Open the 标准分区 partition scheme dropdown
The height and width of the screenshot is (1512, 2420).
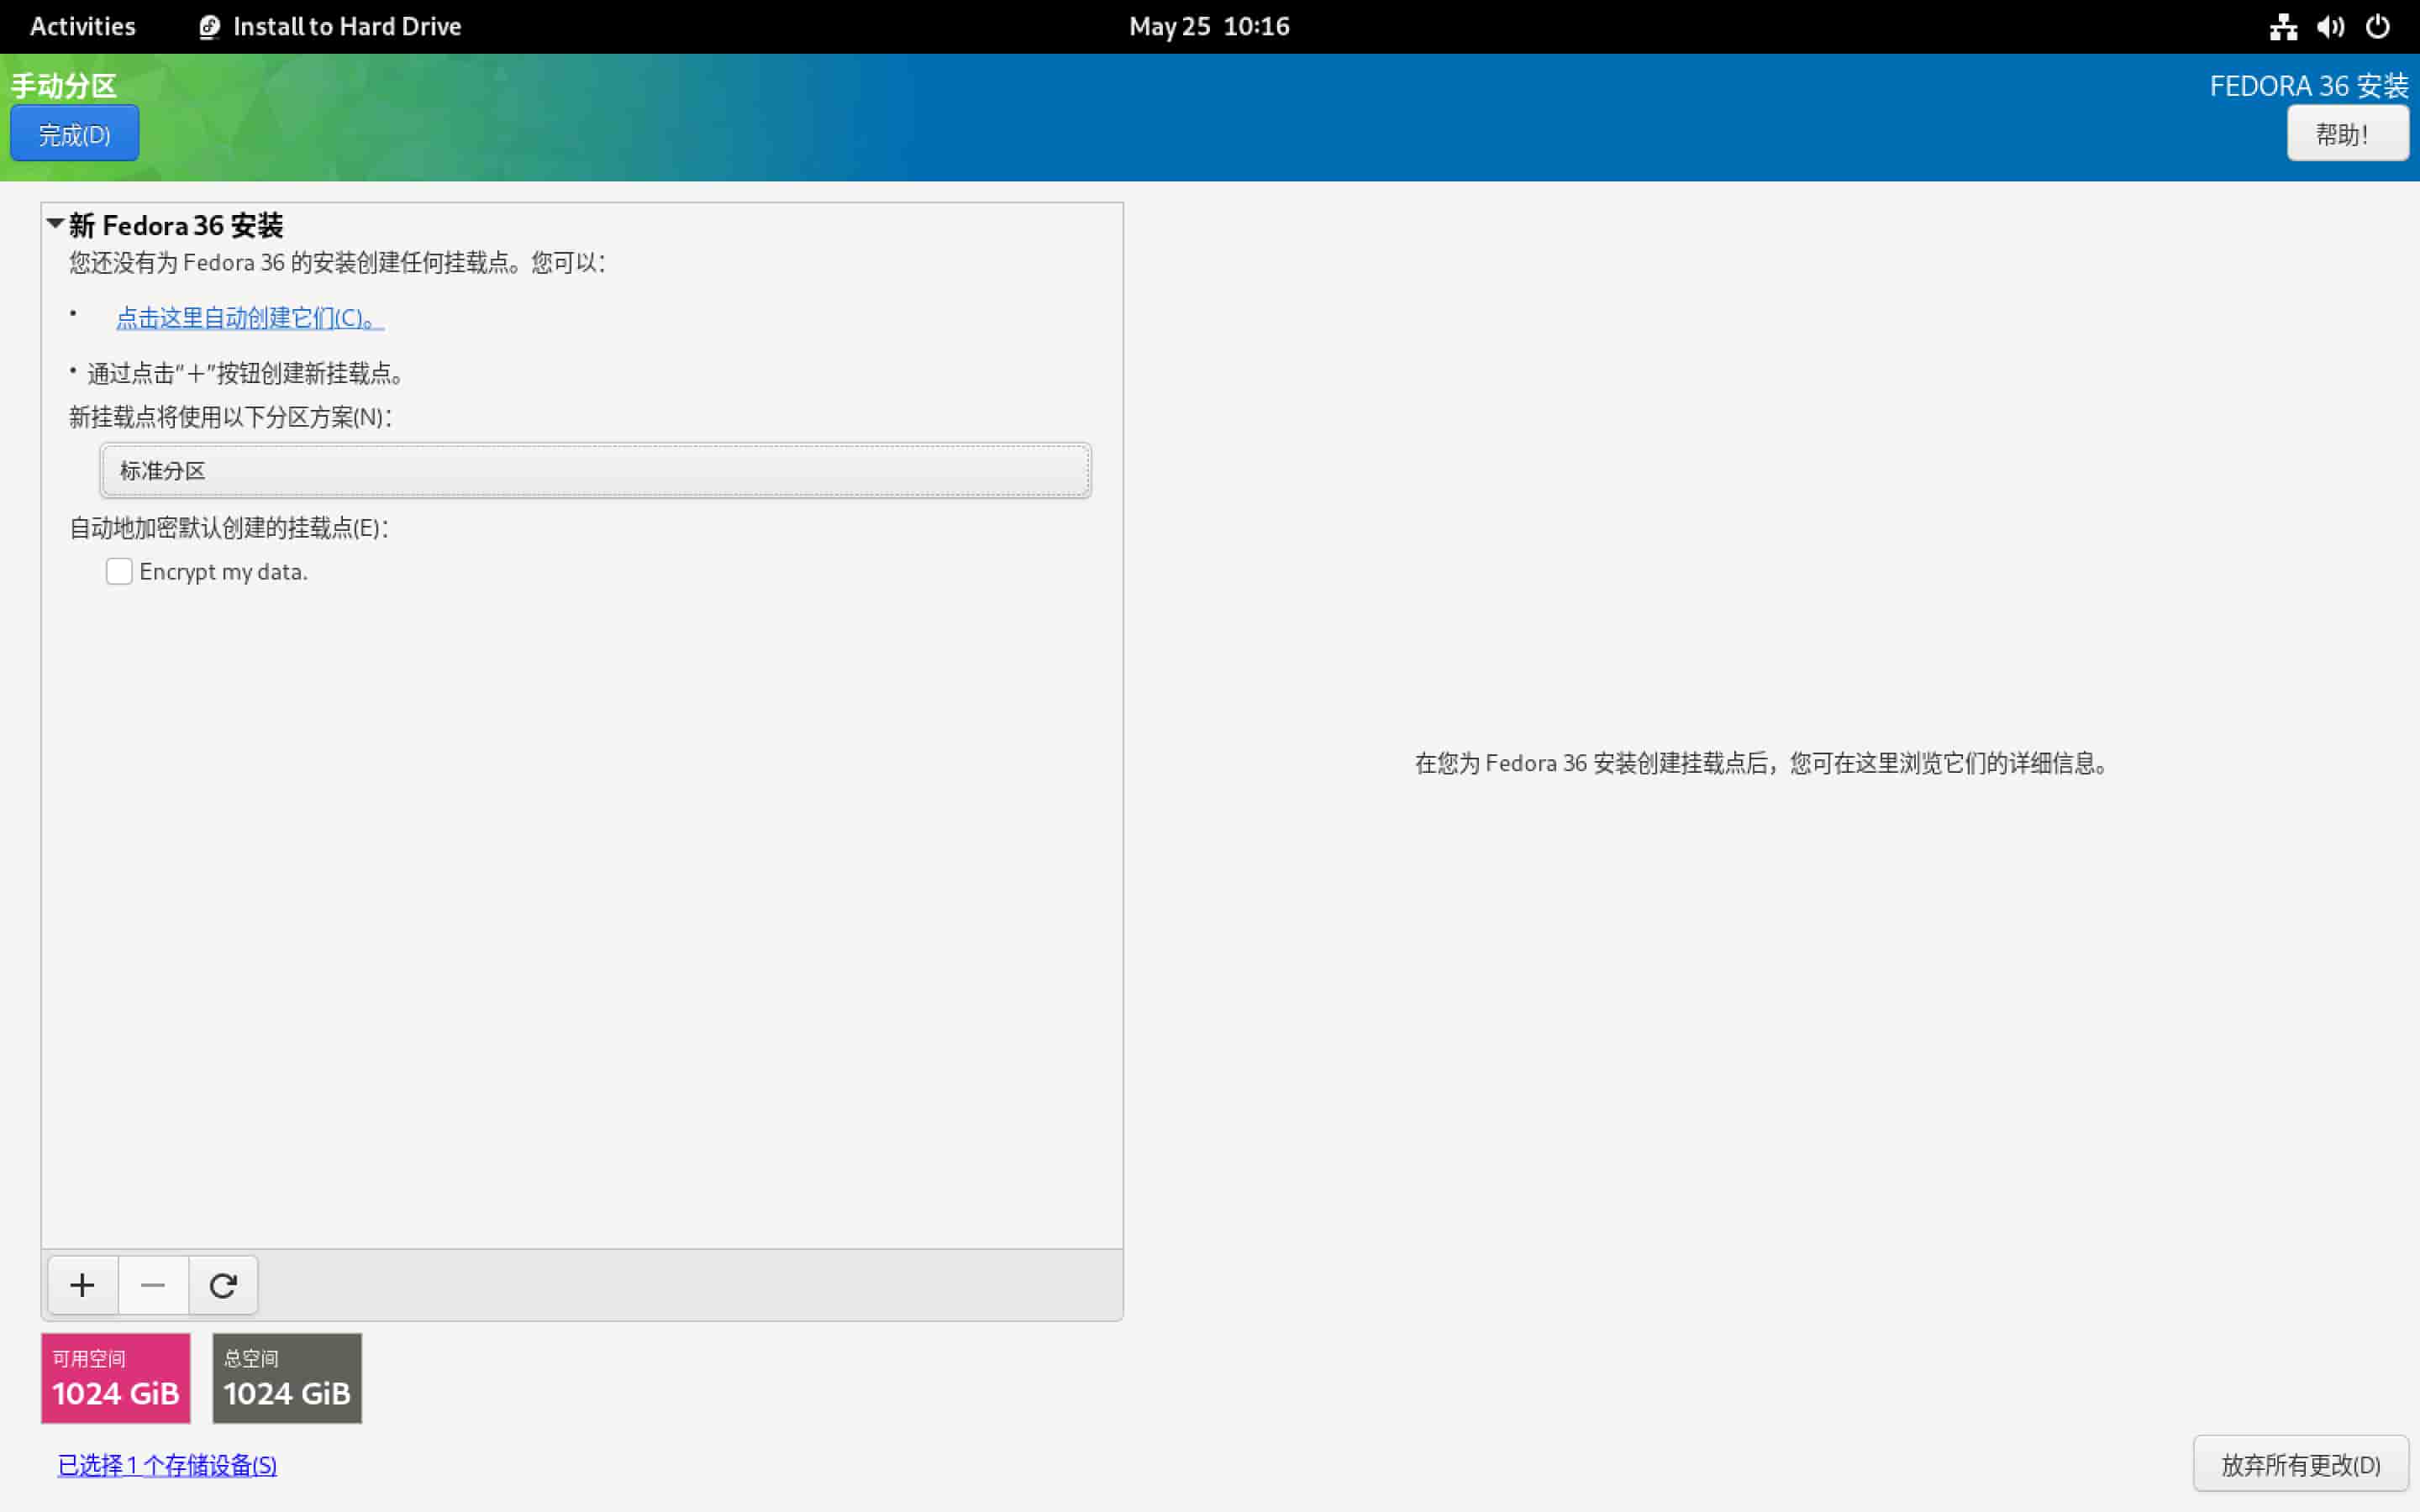[x=595, y=470]
